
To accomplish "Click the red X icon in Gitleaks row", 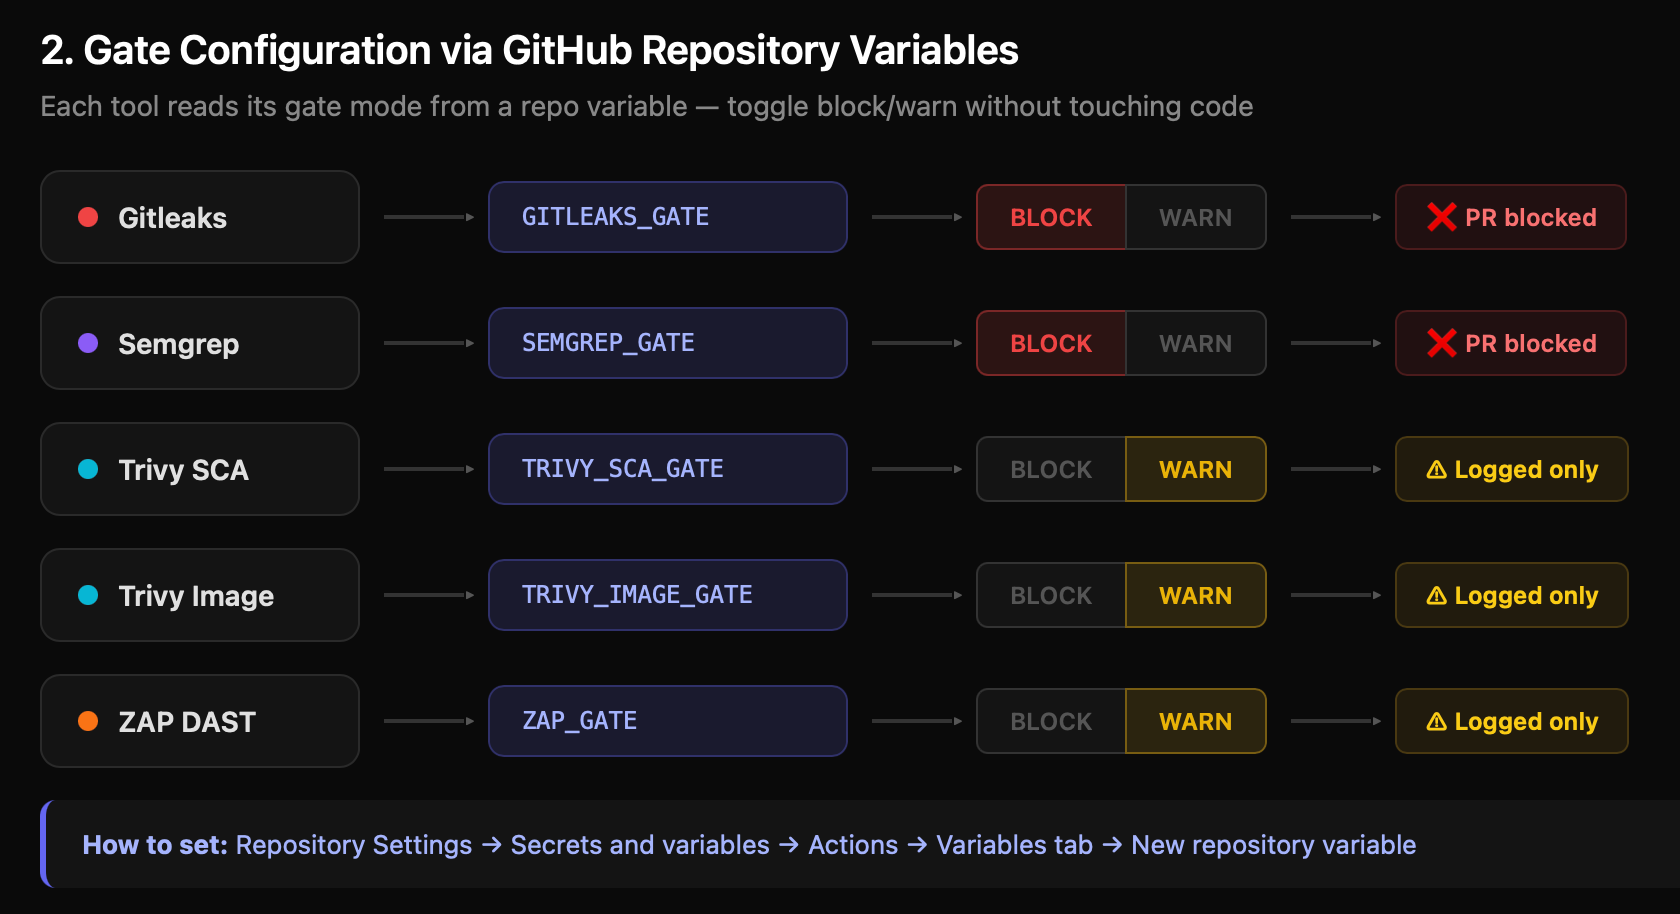I will coord(1441,217).
